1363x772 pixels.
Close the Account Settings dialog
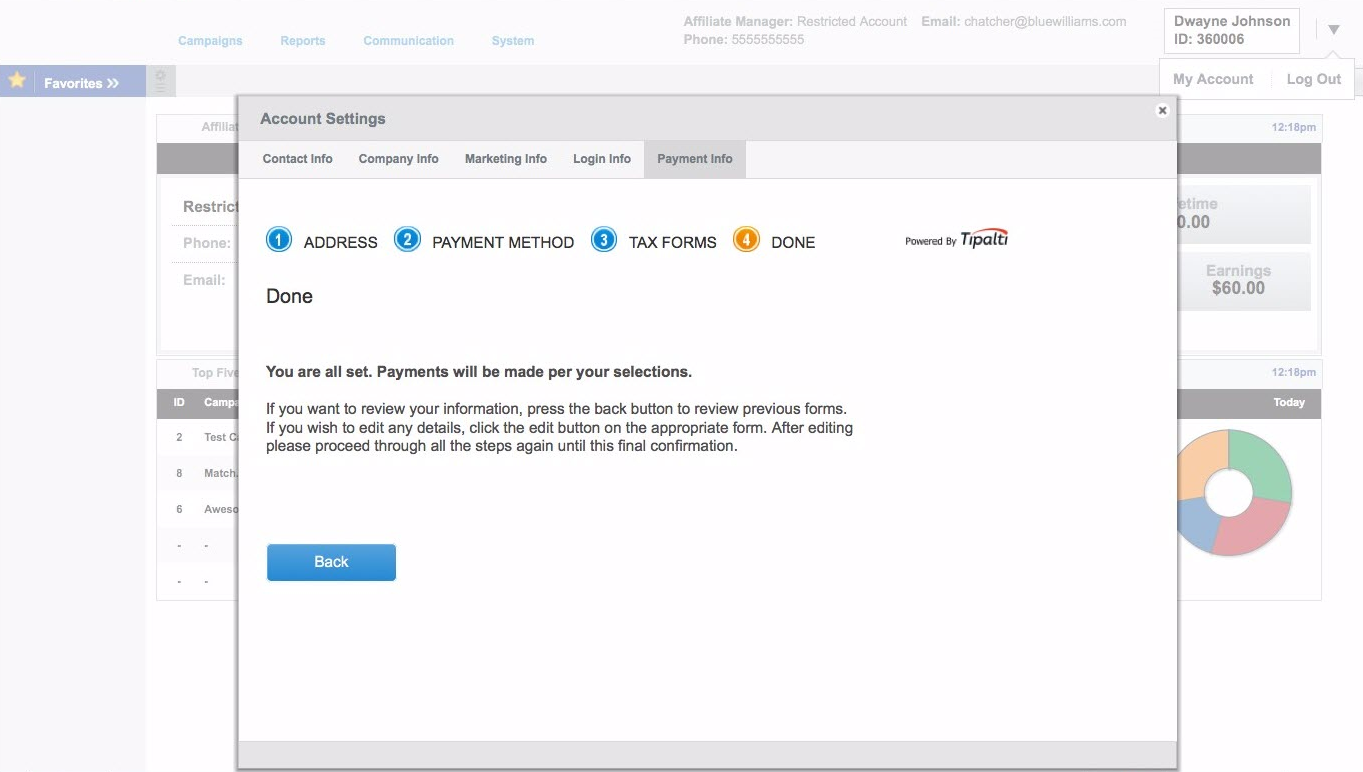pos(1161,110)
